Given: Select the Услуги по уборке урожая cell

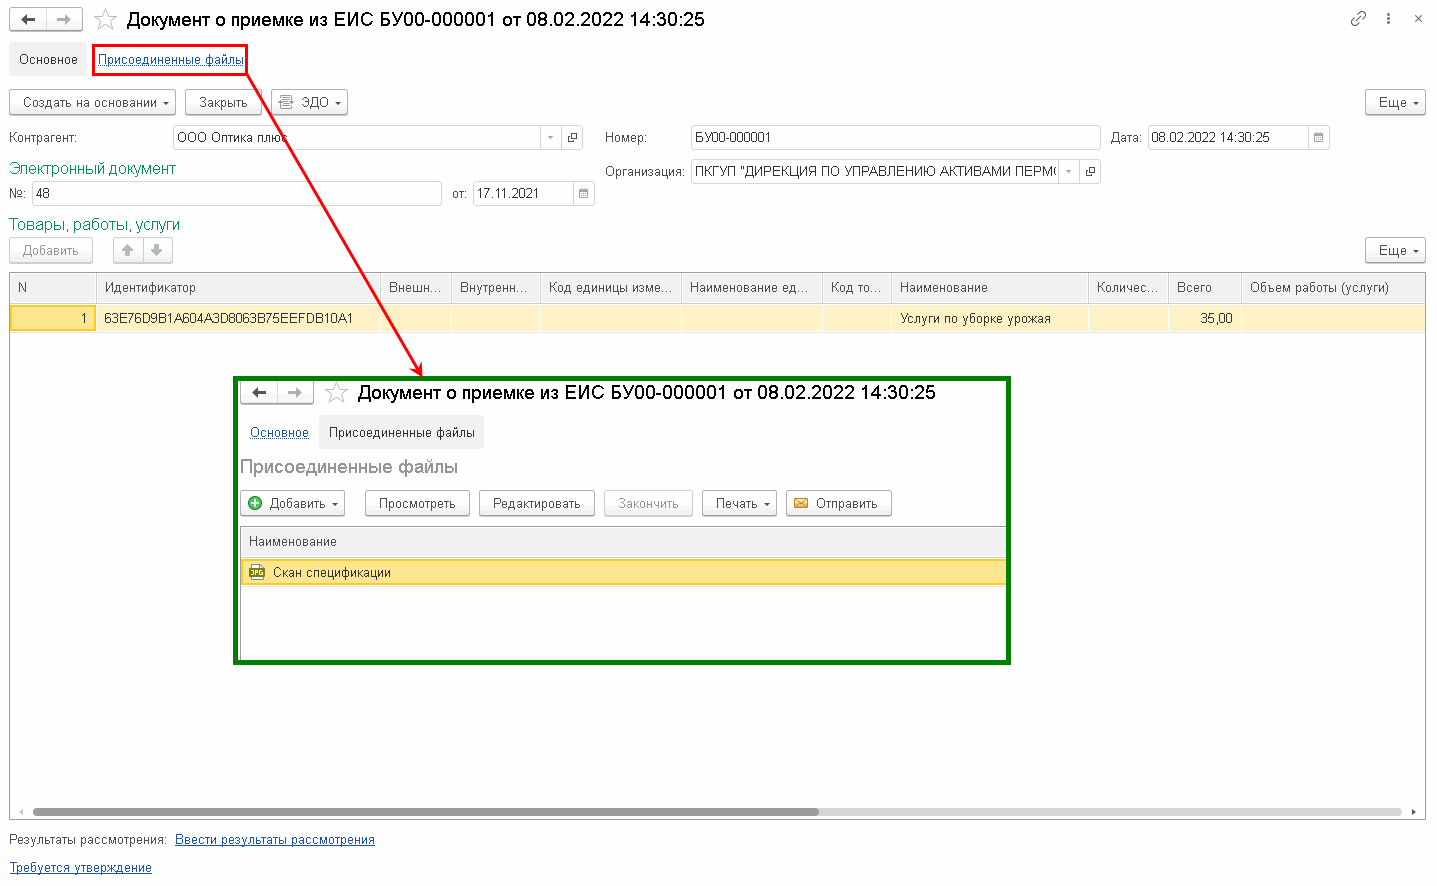Looking at the screenshot, I should click(x=990, y=318).
